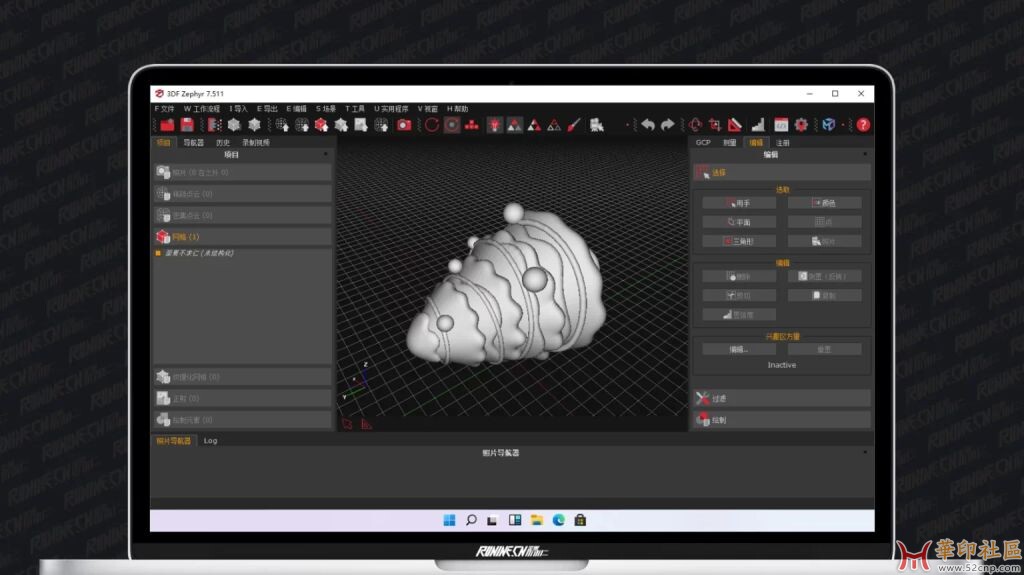Switch to the 导航器 tab
Image resolution: width=1024 pixels, height=575 pixels.
tap(193, 142)
